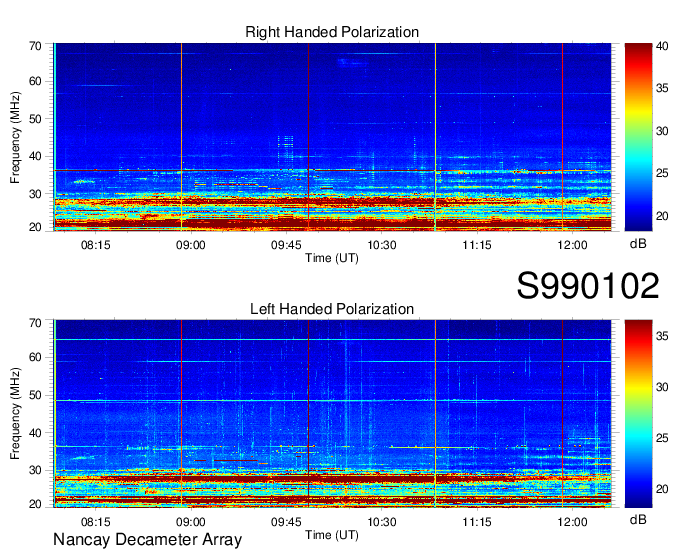Click the 11:15 tick under Left Handed plot
The height and width of the screenshot is (552, 680).
coord(477,522)
